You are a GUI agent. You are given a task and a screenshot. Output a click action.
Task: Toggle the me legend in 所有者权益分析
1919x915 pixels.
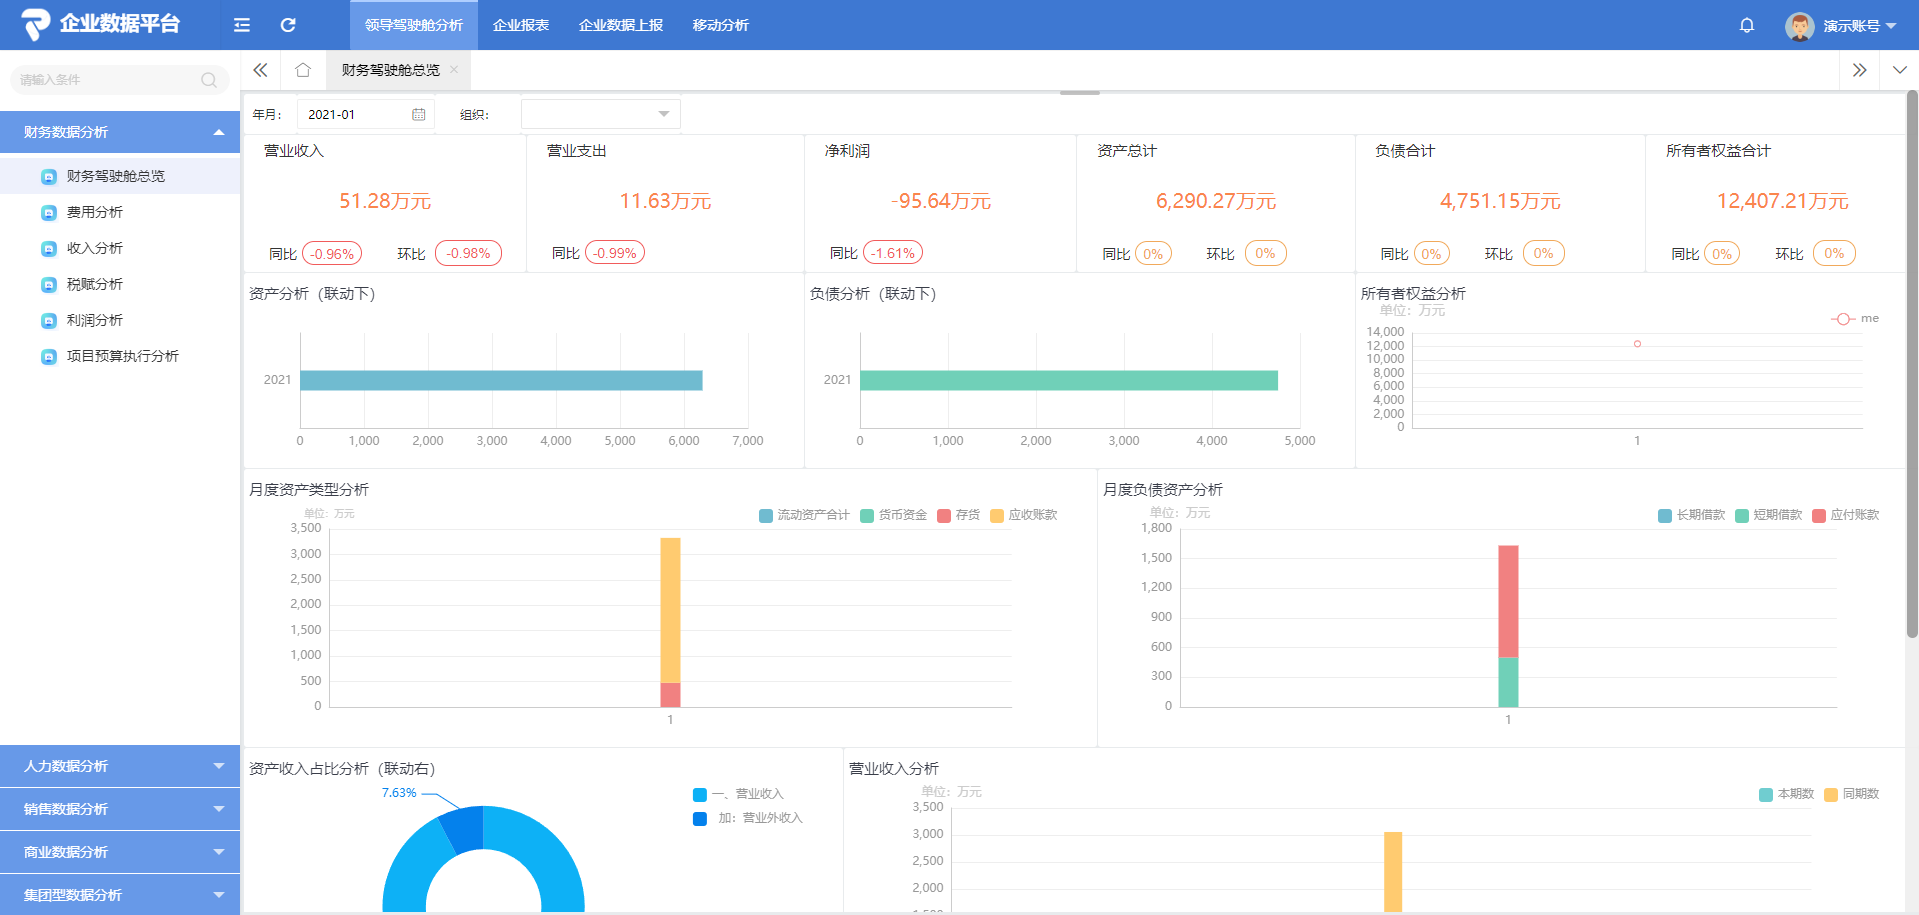pyautogui.click(x=1855, y=318)
